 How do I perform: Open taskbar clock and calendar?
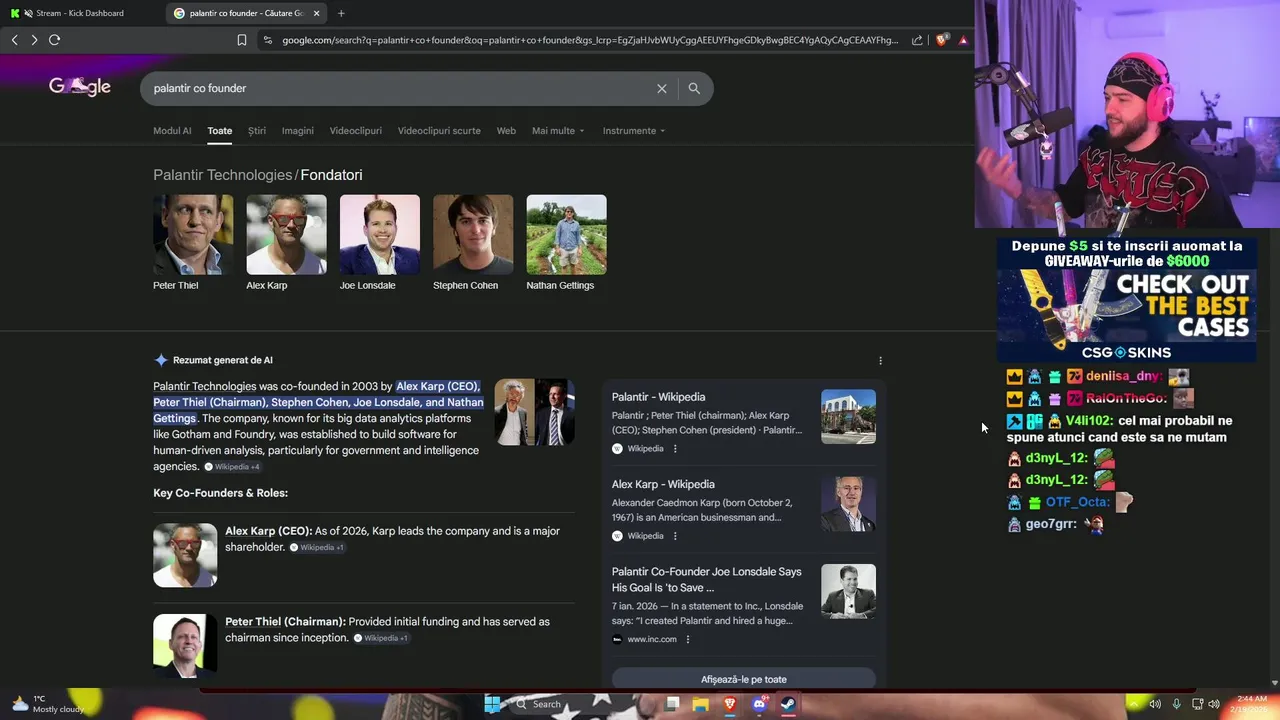pos(1251,704)
